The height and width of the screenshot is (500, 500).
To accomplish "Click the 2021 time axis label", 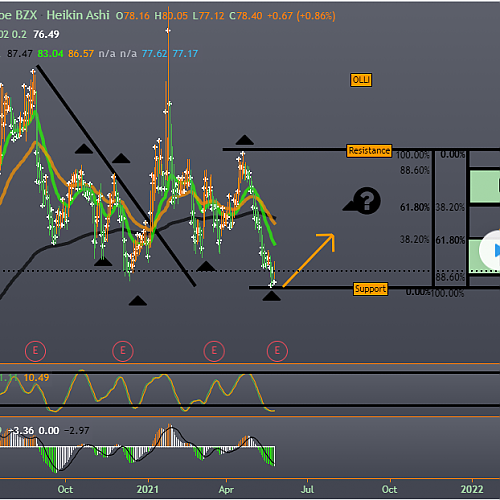I will coord(148,489).
